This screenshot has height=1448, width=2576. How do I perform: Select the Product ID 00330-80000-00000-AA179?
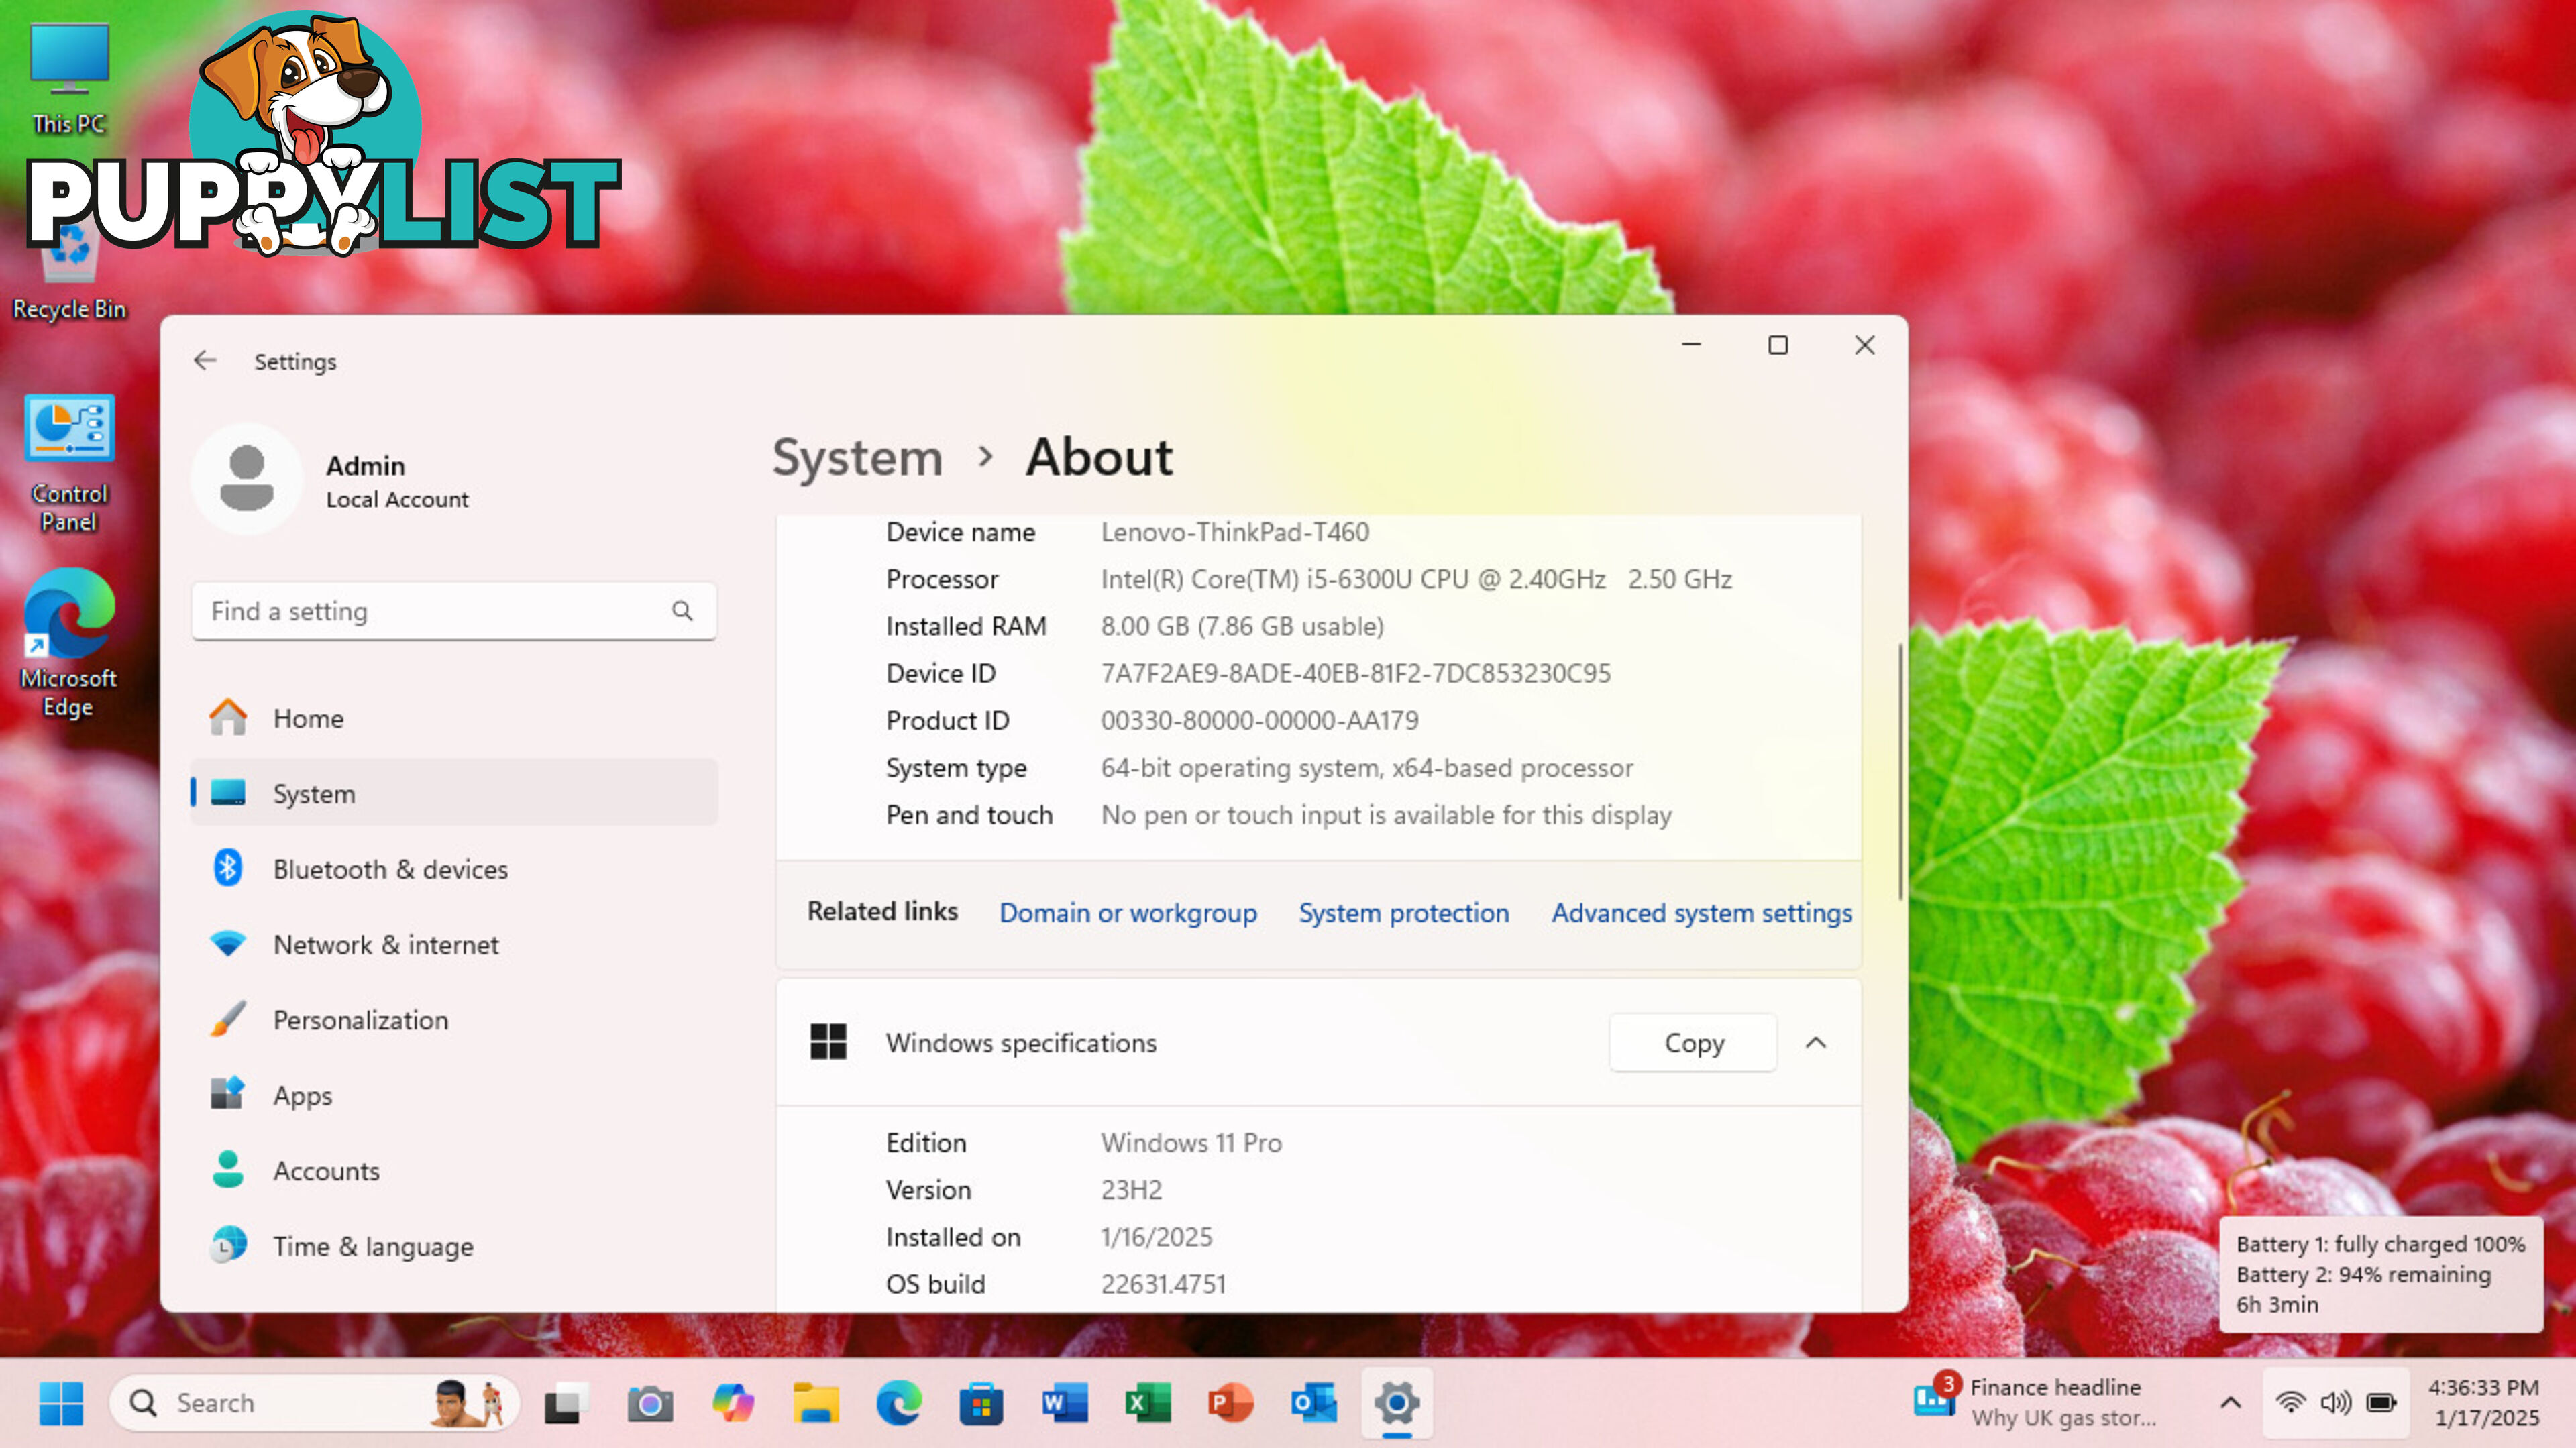(x=1260, y=721)
